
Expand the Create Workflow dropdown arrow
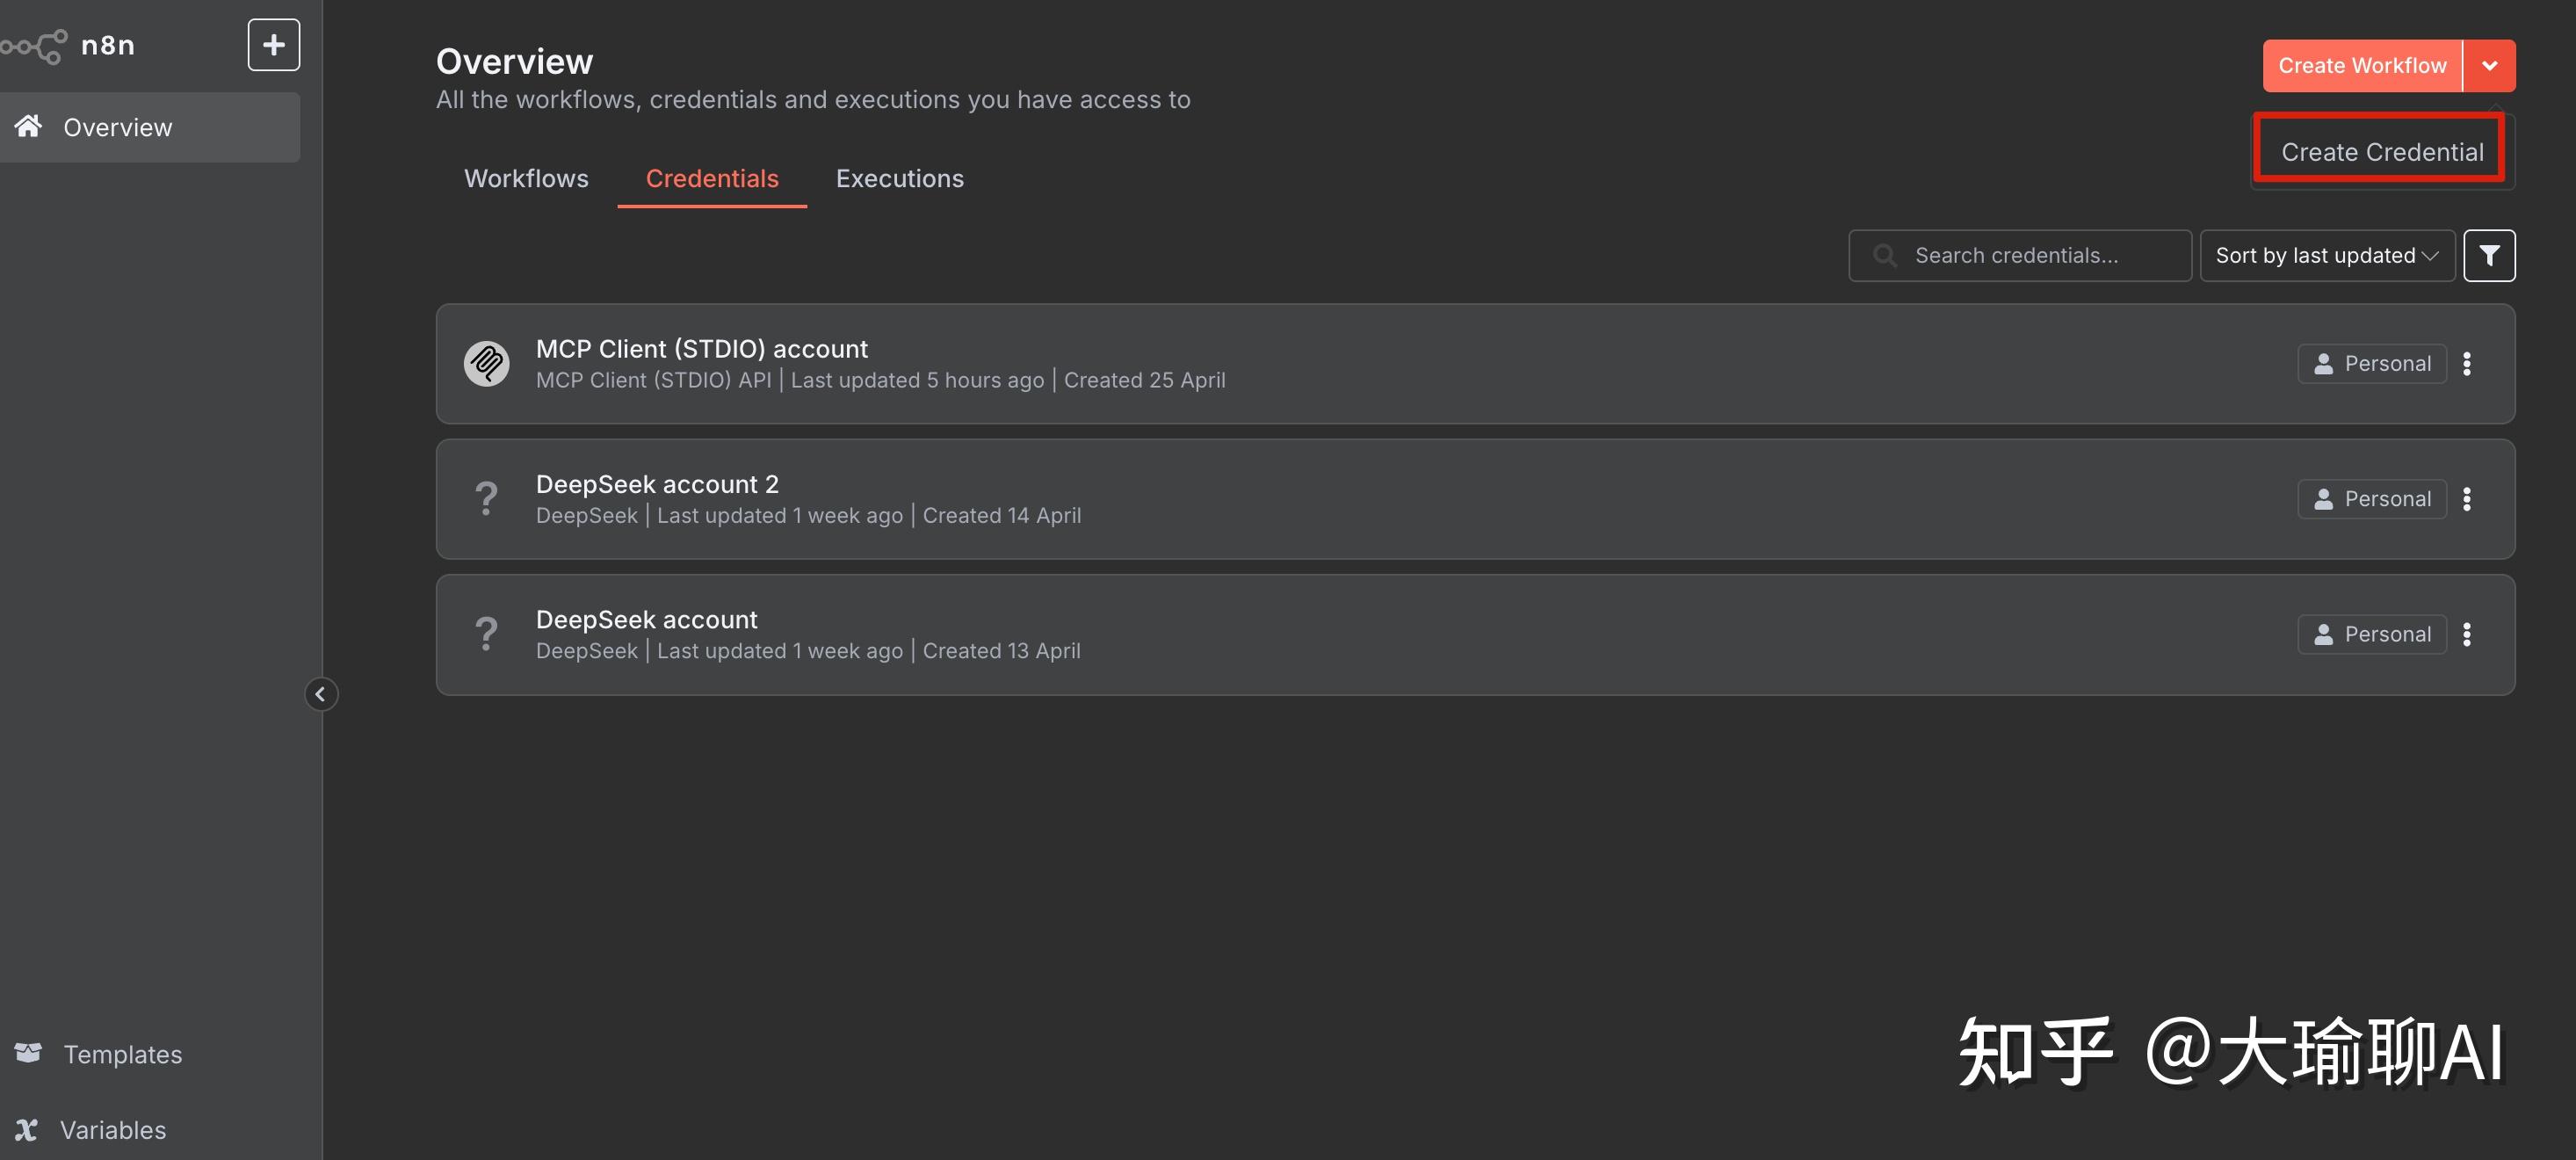click(x=2489, y=66)
